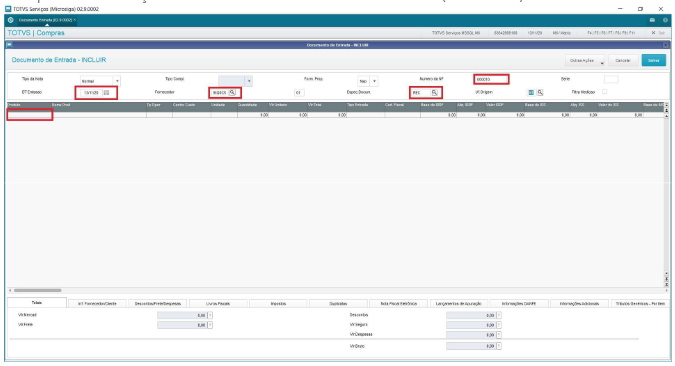The height and width of the screenshot is (366, 675).
Task: Open the Outras Ações dropdown menu
Action: (x=585, y=61)
